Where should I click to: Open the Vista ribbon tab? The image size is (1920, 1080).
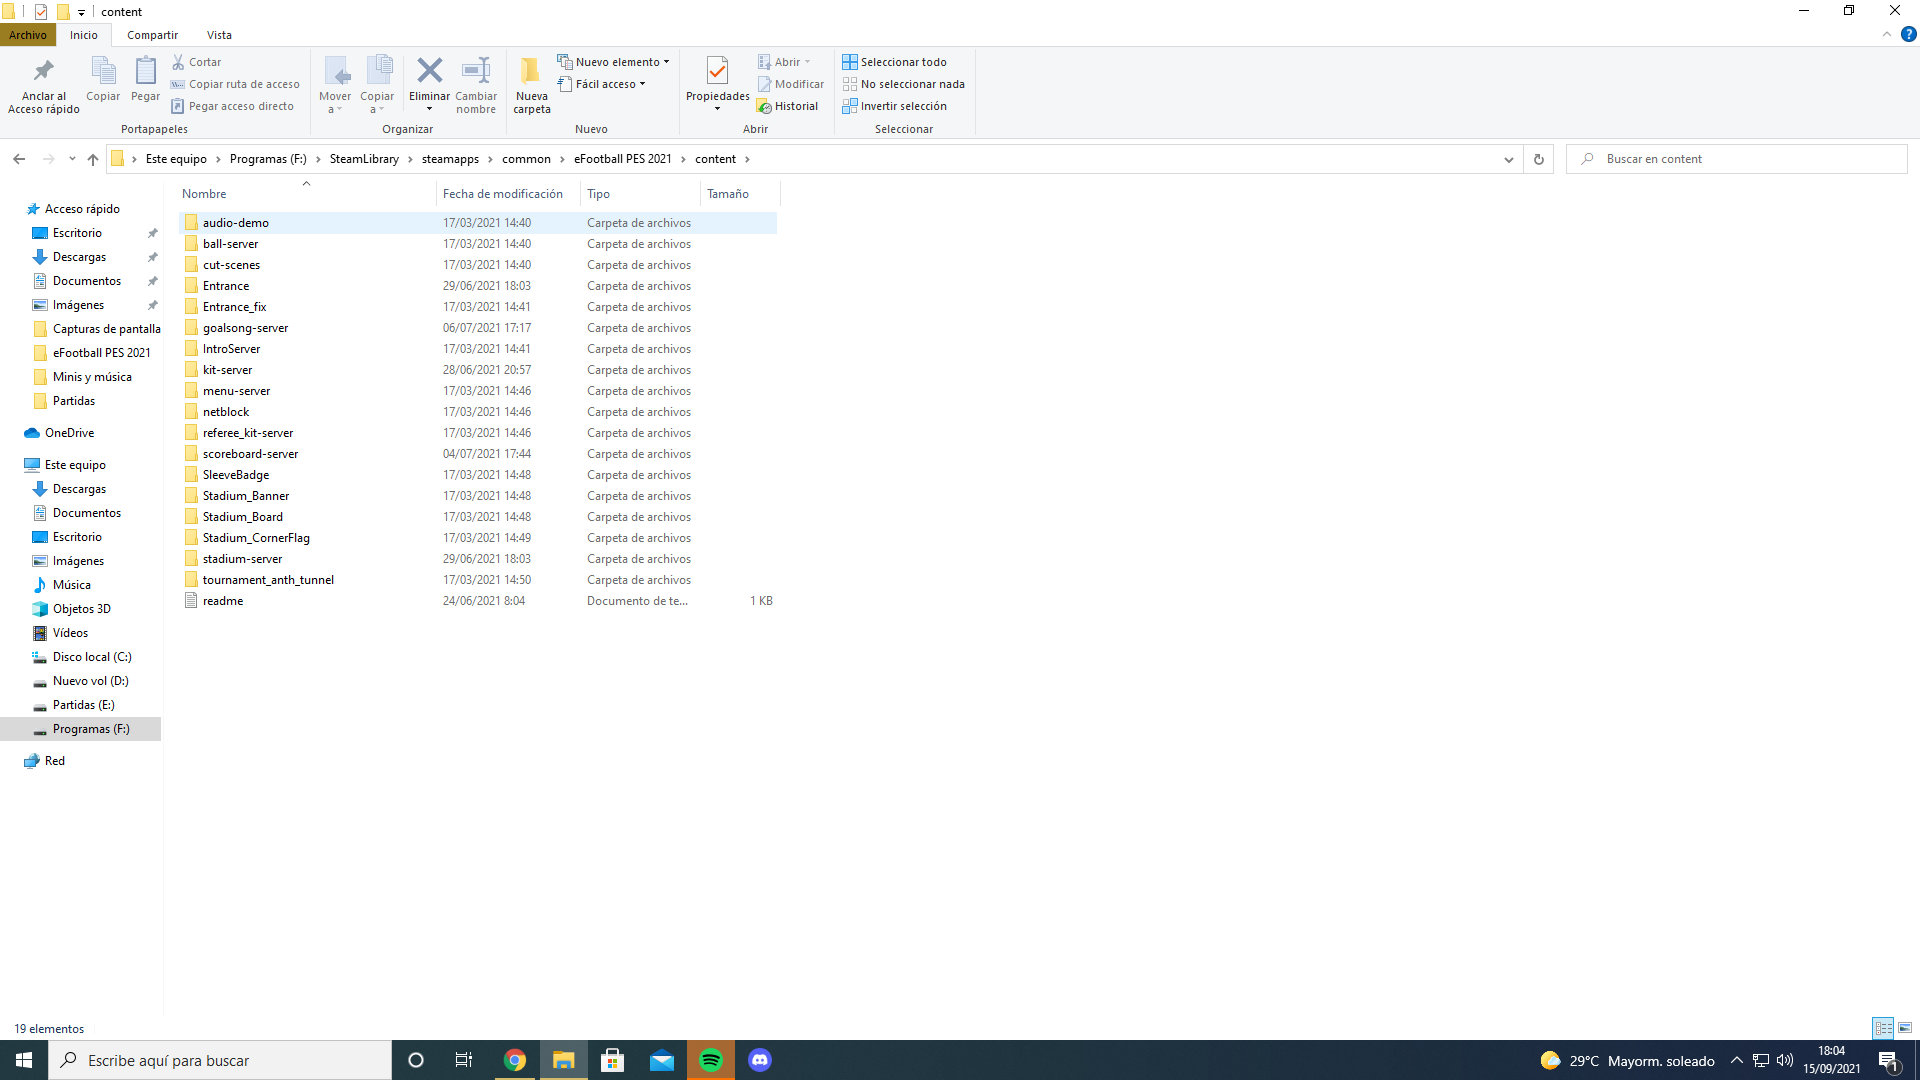(219, 35)
